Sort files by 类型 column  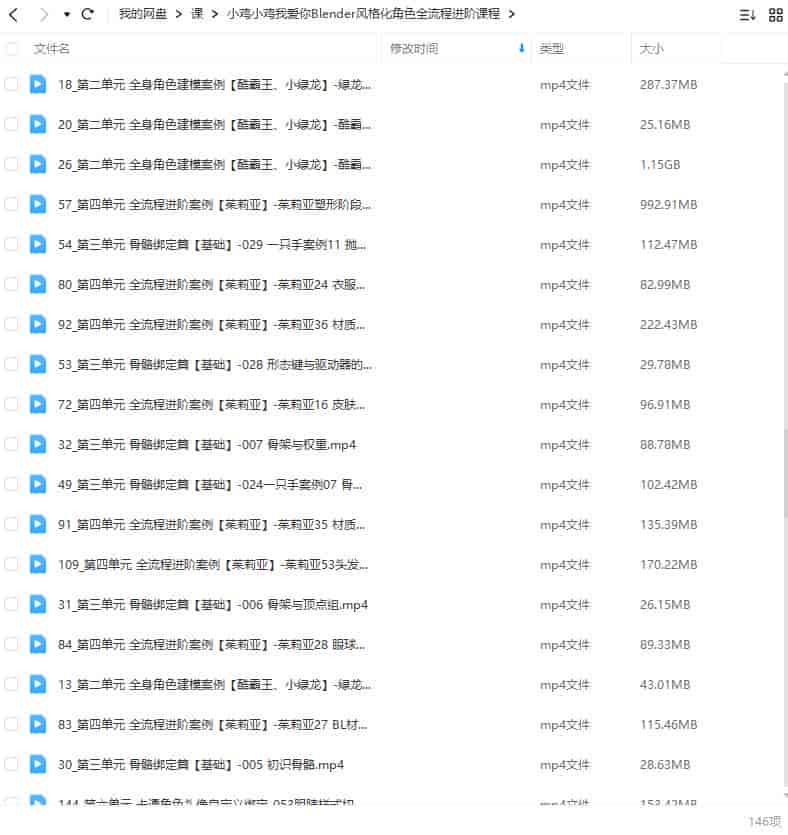[x=552, y=48]
